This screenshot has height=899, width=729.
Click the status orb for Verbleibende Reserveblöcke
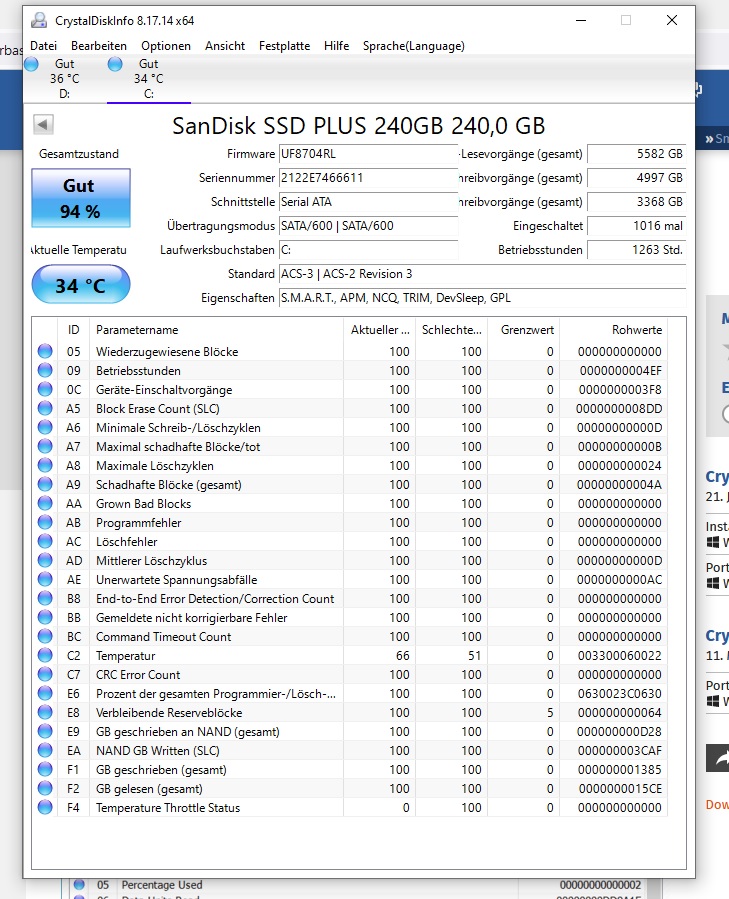tap(45, 713)
